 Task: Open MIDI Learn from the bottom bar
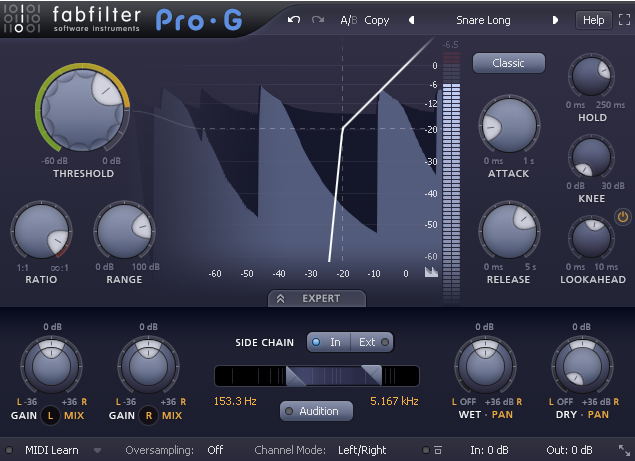coord(52,450)
